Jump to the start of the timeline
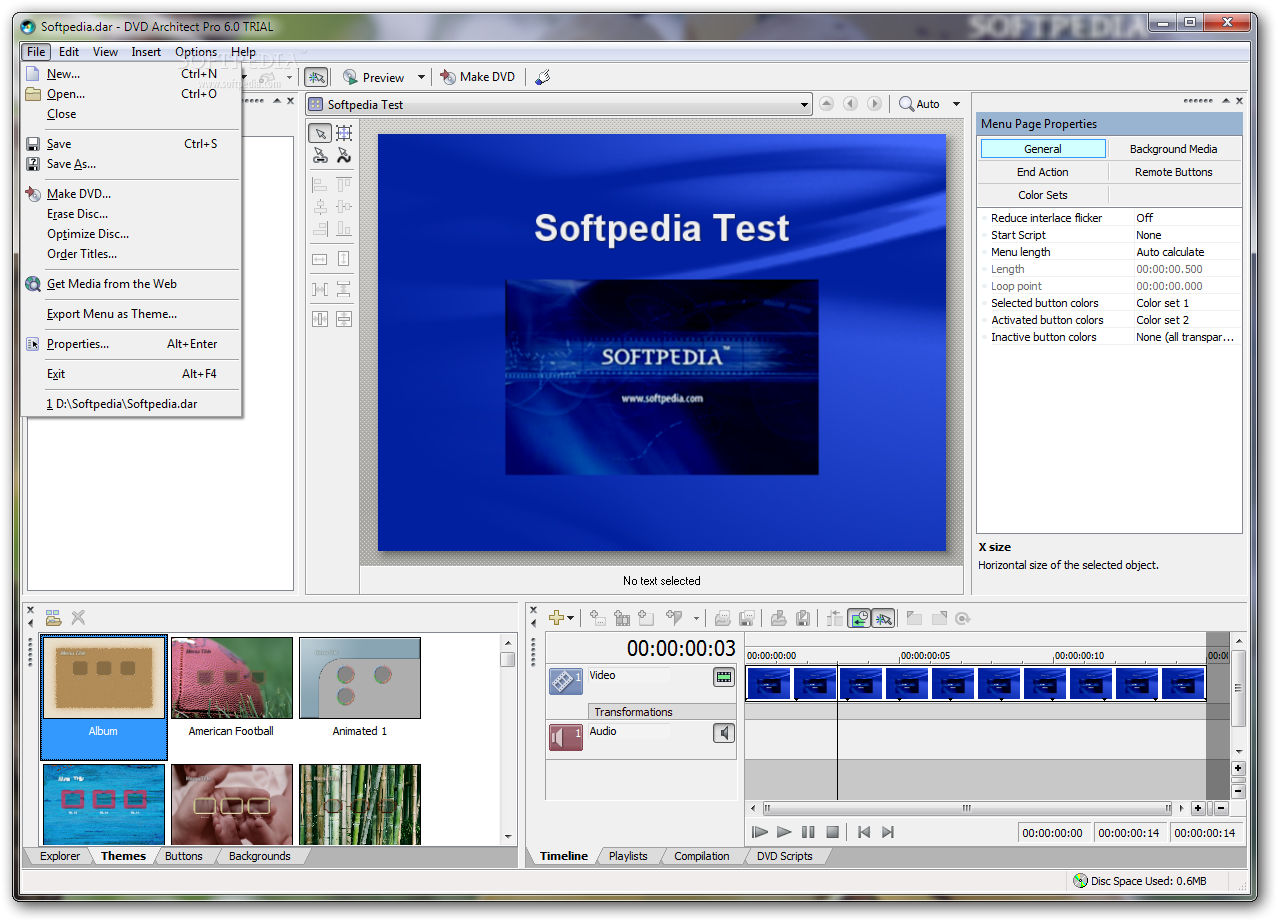The height and width of the screenshot is (922, 1278). [864, 832]
